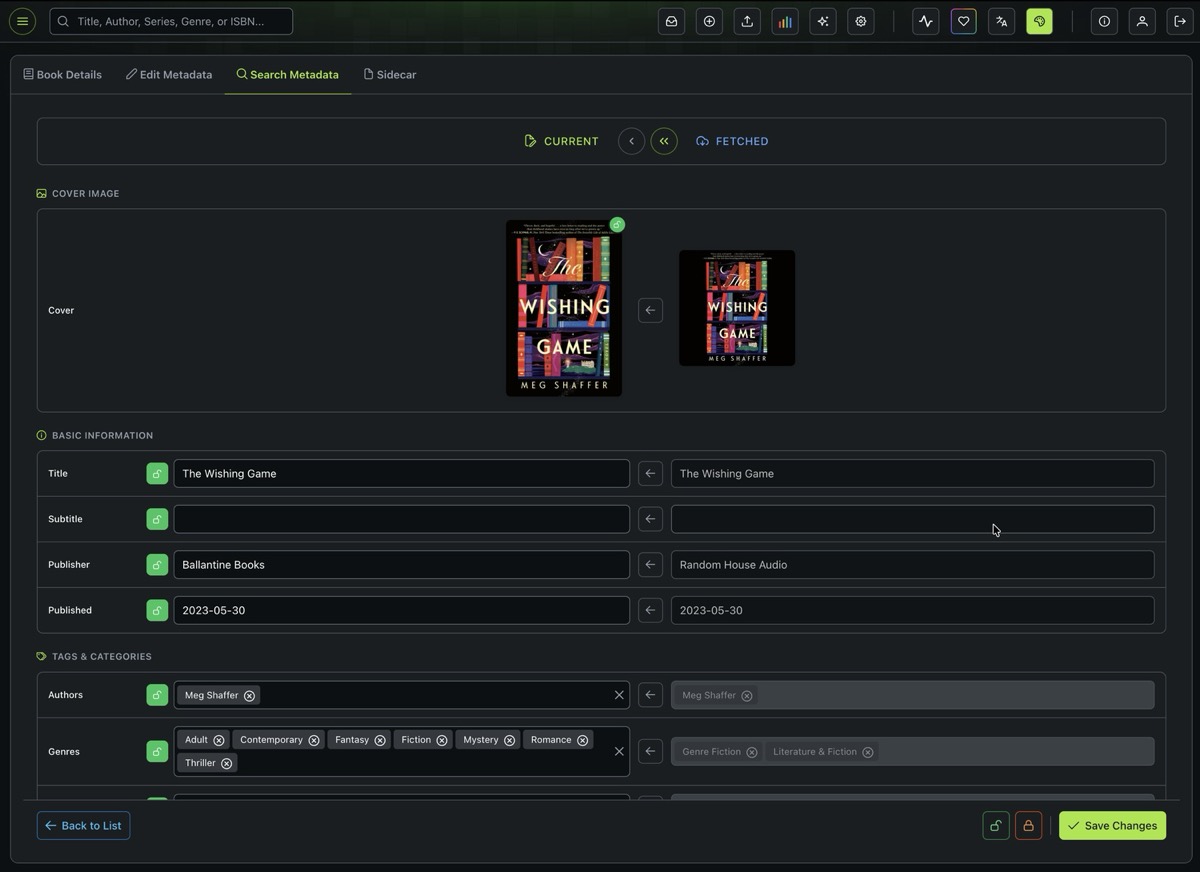
Task: Go Back to List
Action: coord(83,825)
